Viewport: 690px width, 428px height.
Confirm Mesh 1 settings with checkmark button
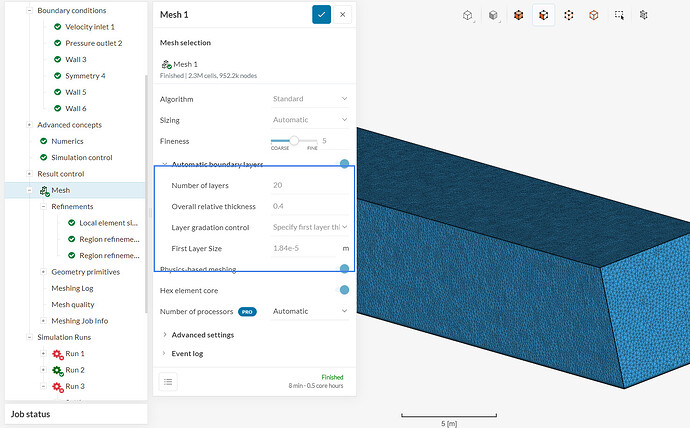pyautogui.click(x=321, y=15)
